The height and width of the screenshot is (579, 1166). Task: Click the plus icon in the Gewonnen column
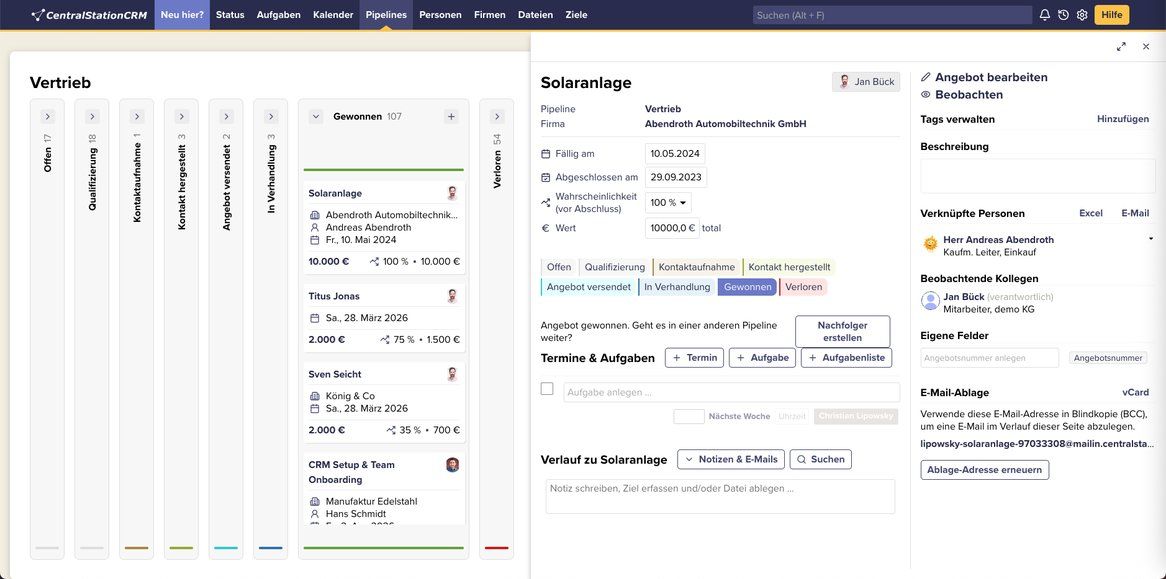pos(451,117)
